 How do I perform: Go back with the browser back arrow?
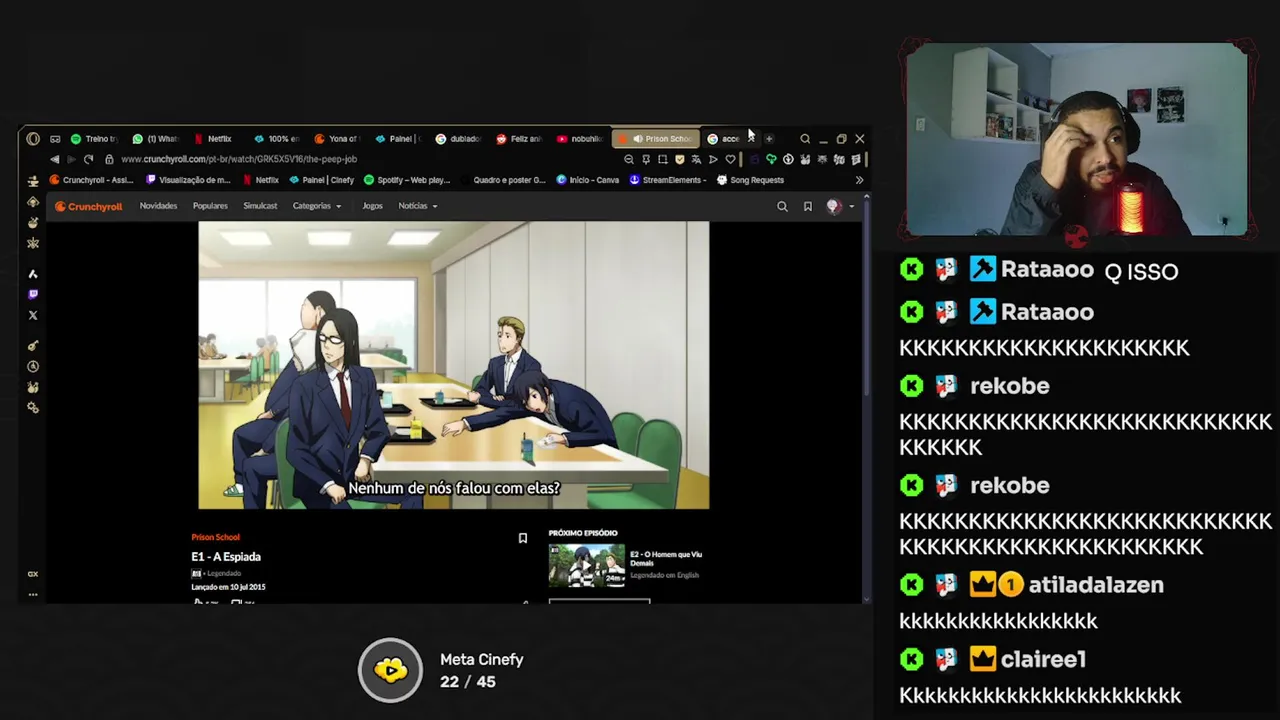coord(54,159)
